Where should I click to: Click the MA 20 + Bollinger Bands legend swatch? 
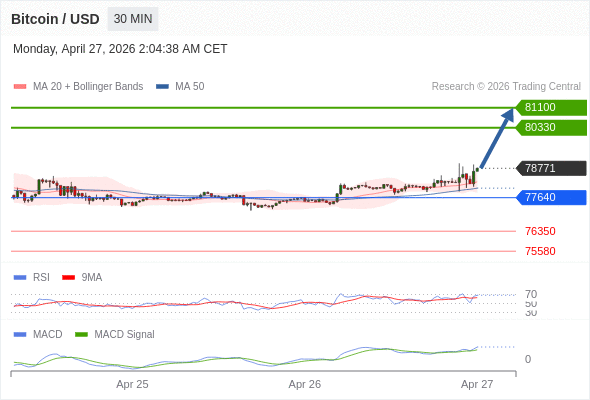point(20,87)
